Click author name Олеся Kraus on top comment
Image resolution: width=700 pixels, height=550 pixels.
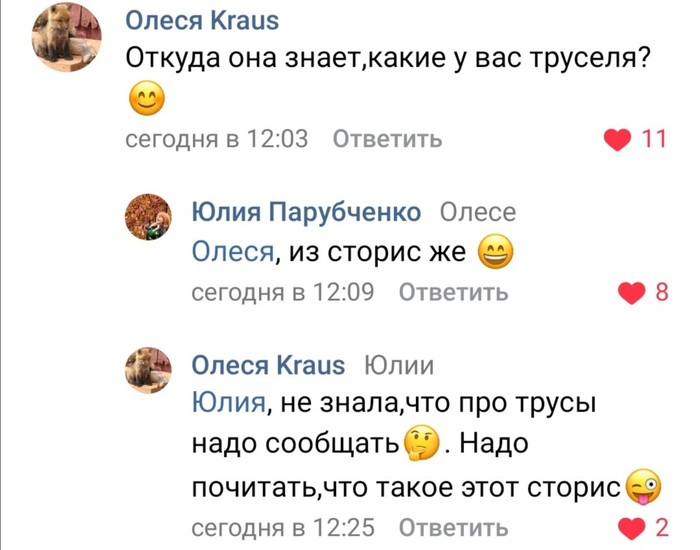202,21
